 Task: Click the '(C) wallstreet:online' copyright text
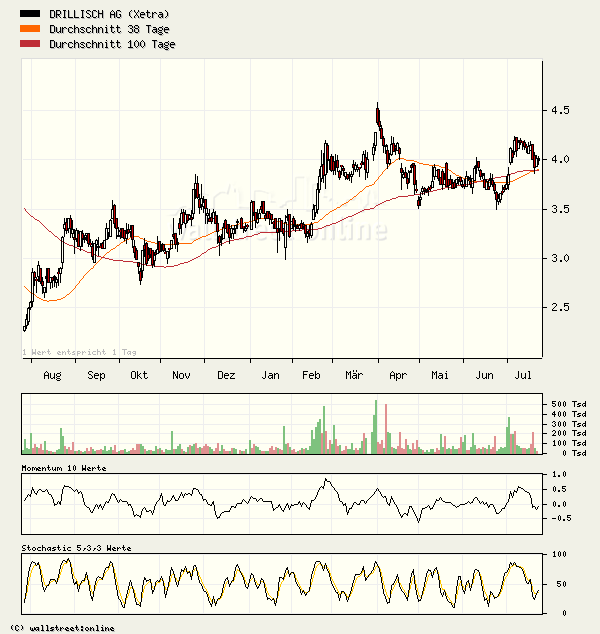pos(62,628)
